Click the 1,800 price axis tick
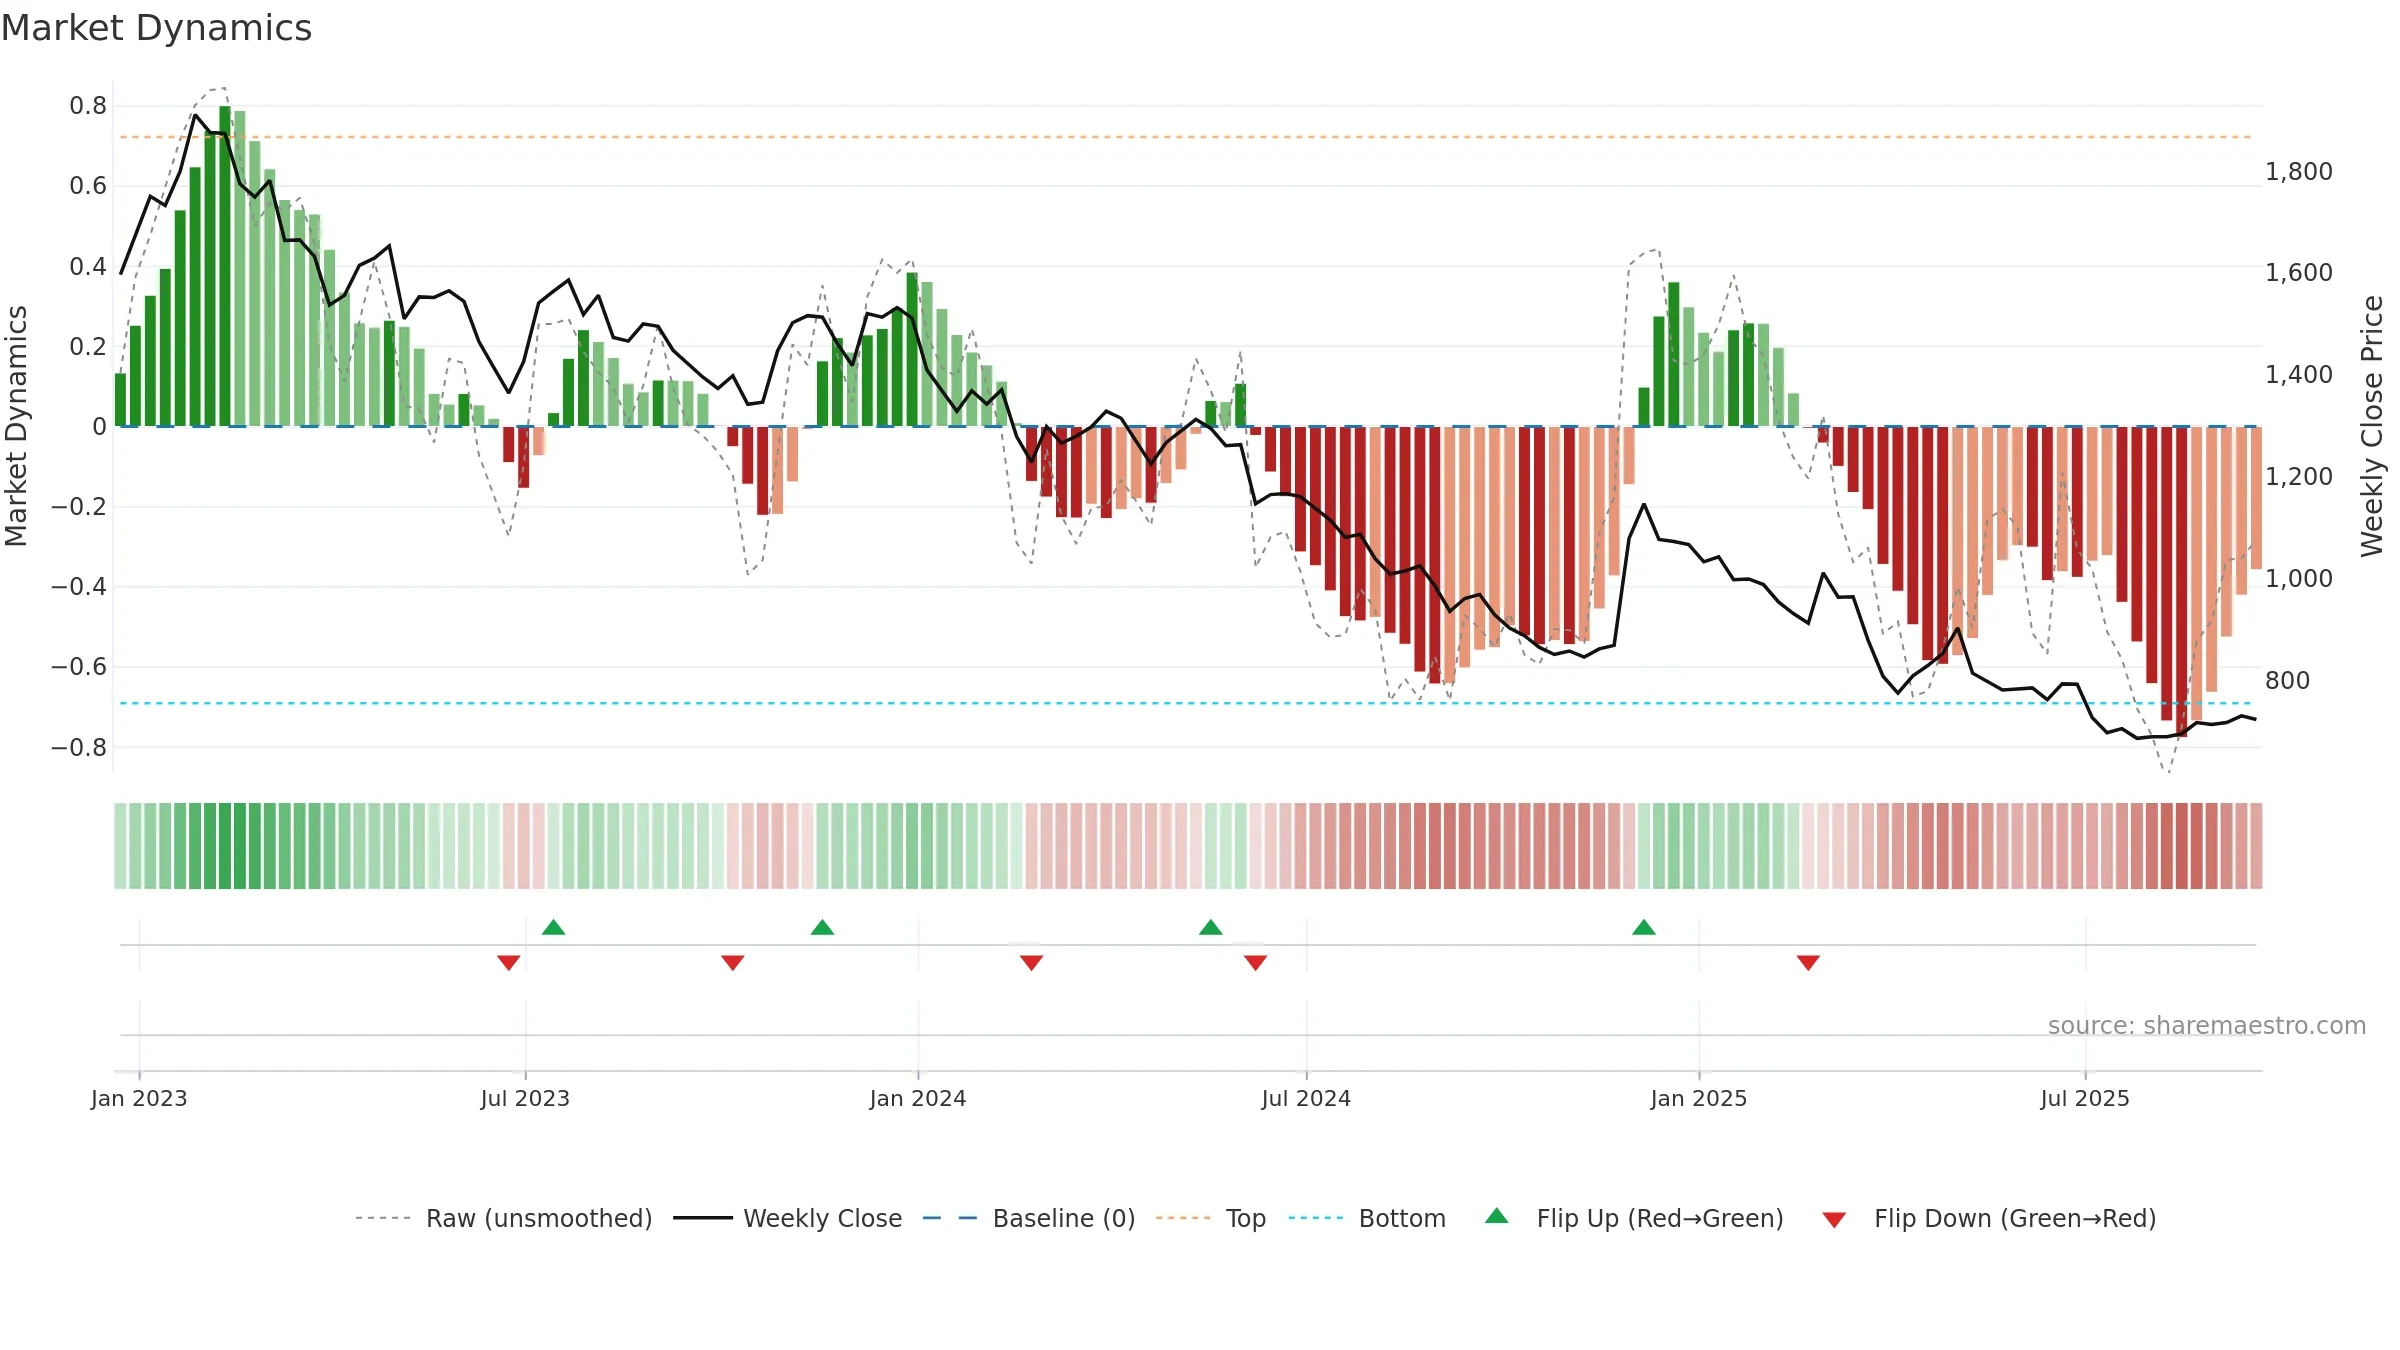 [x=2299, y=171]
